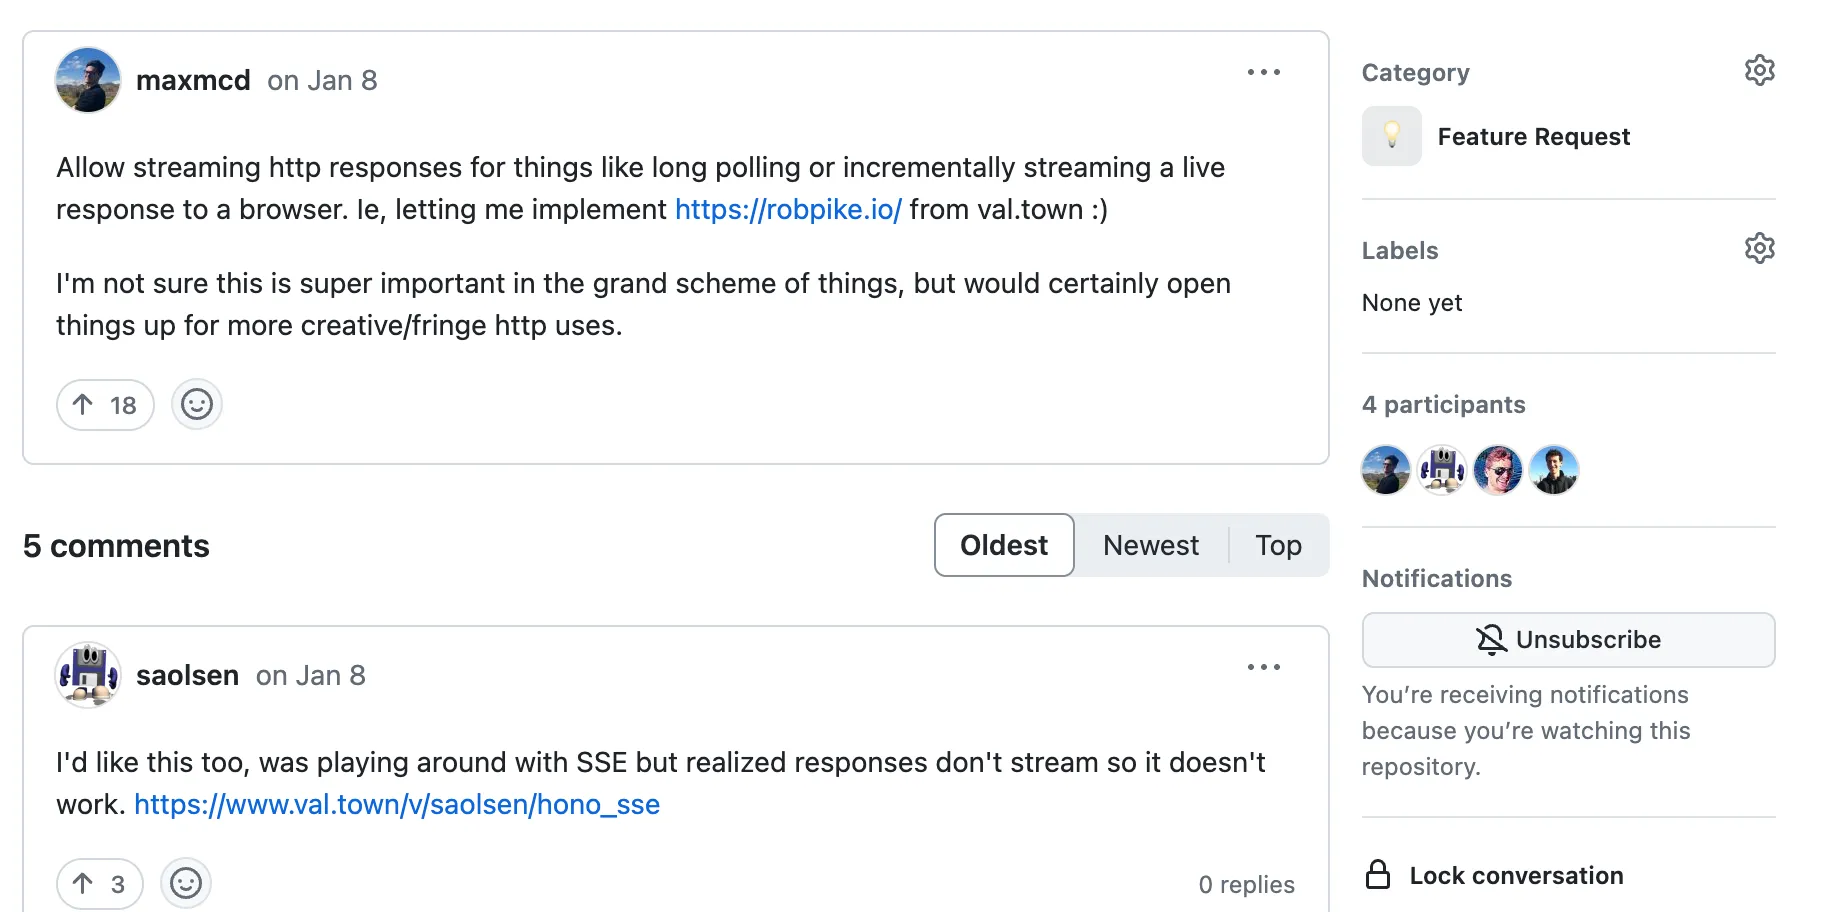Viewport: 1822px width, 912px height.
Task: Open the options menu on saolsen's comment
Action: click(1263, 667)
